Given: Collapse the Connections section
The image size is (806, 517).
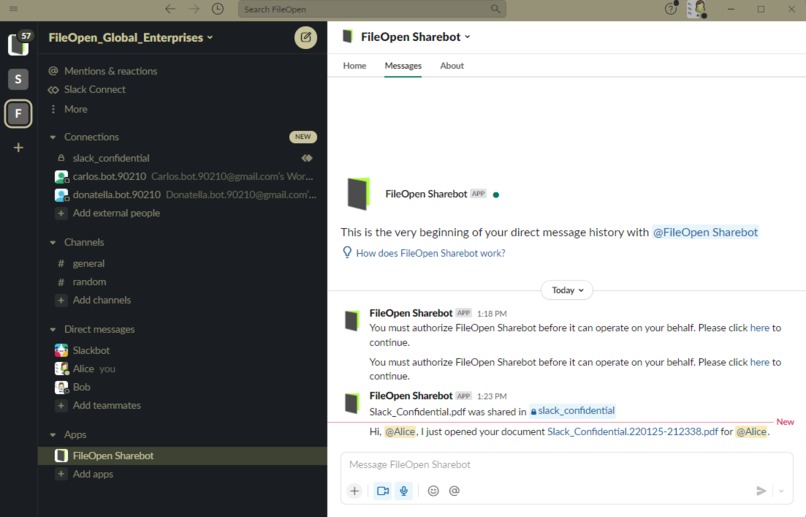Looking at the screenshot, I should [x=52, y=137].
